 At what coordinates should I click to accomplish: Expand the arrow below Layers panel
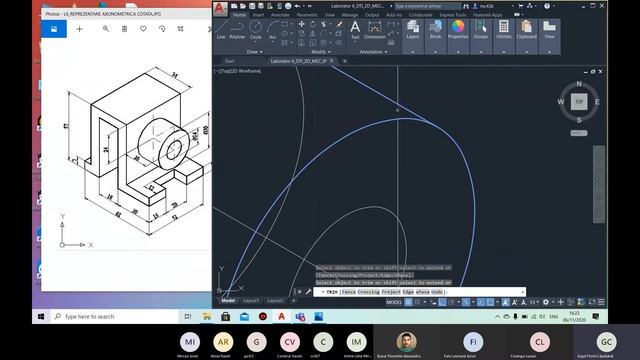(x=413, y=52)
